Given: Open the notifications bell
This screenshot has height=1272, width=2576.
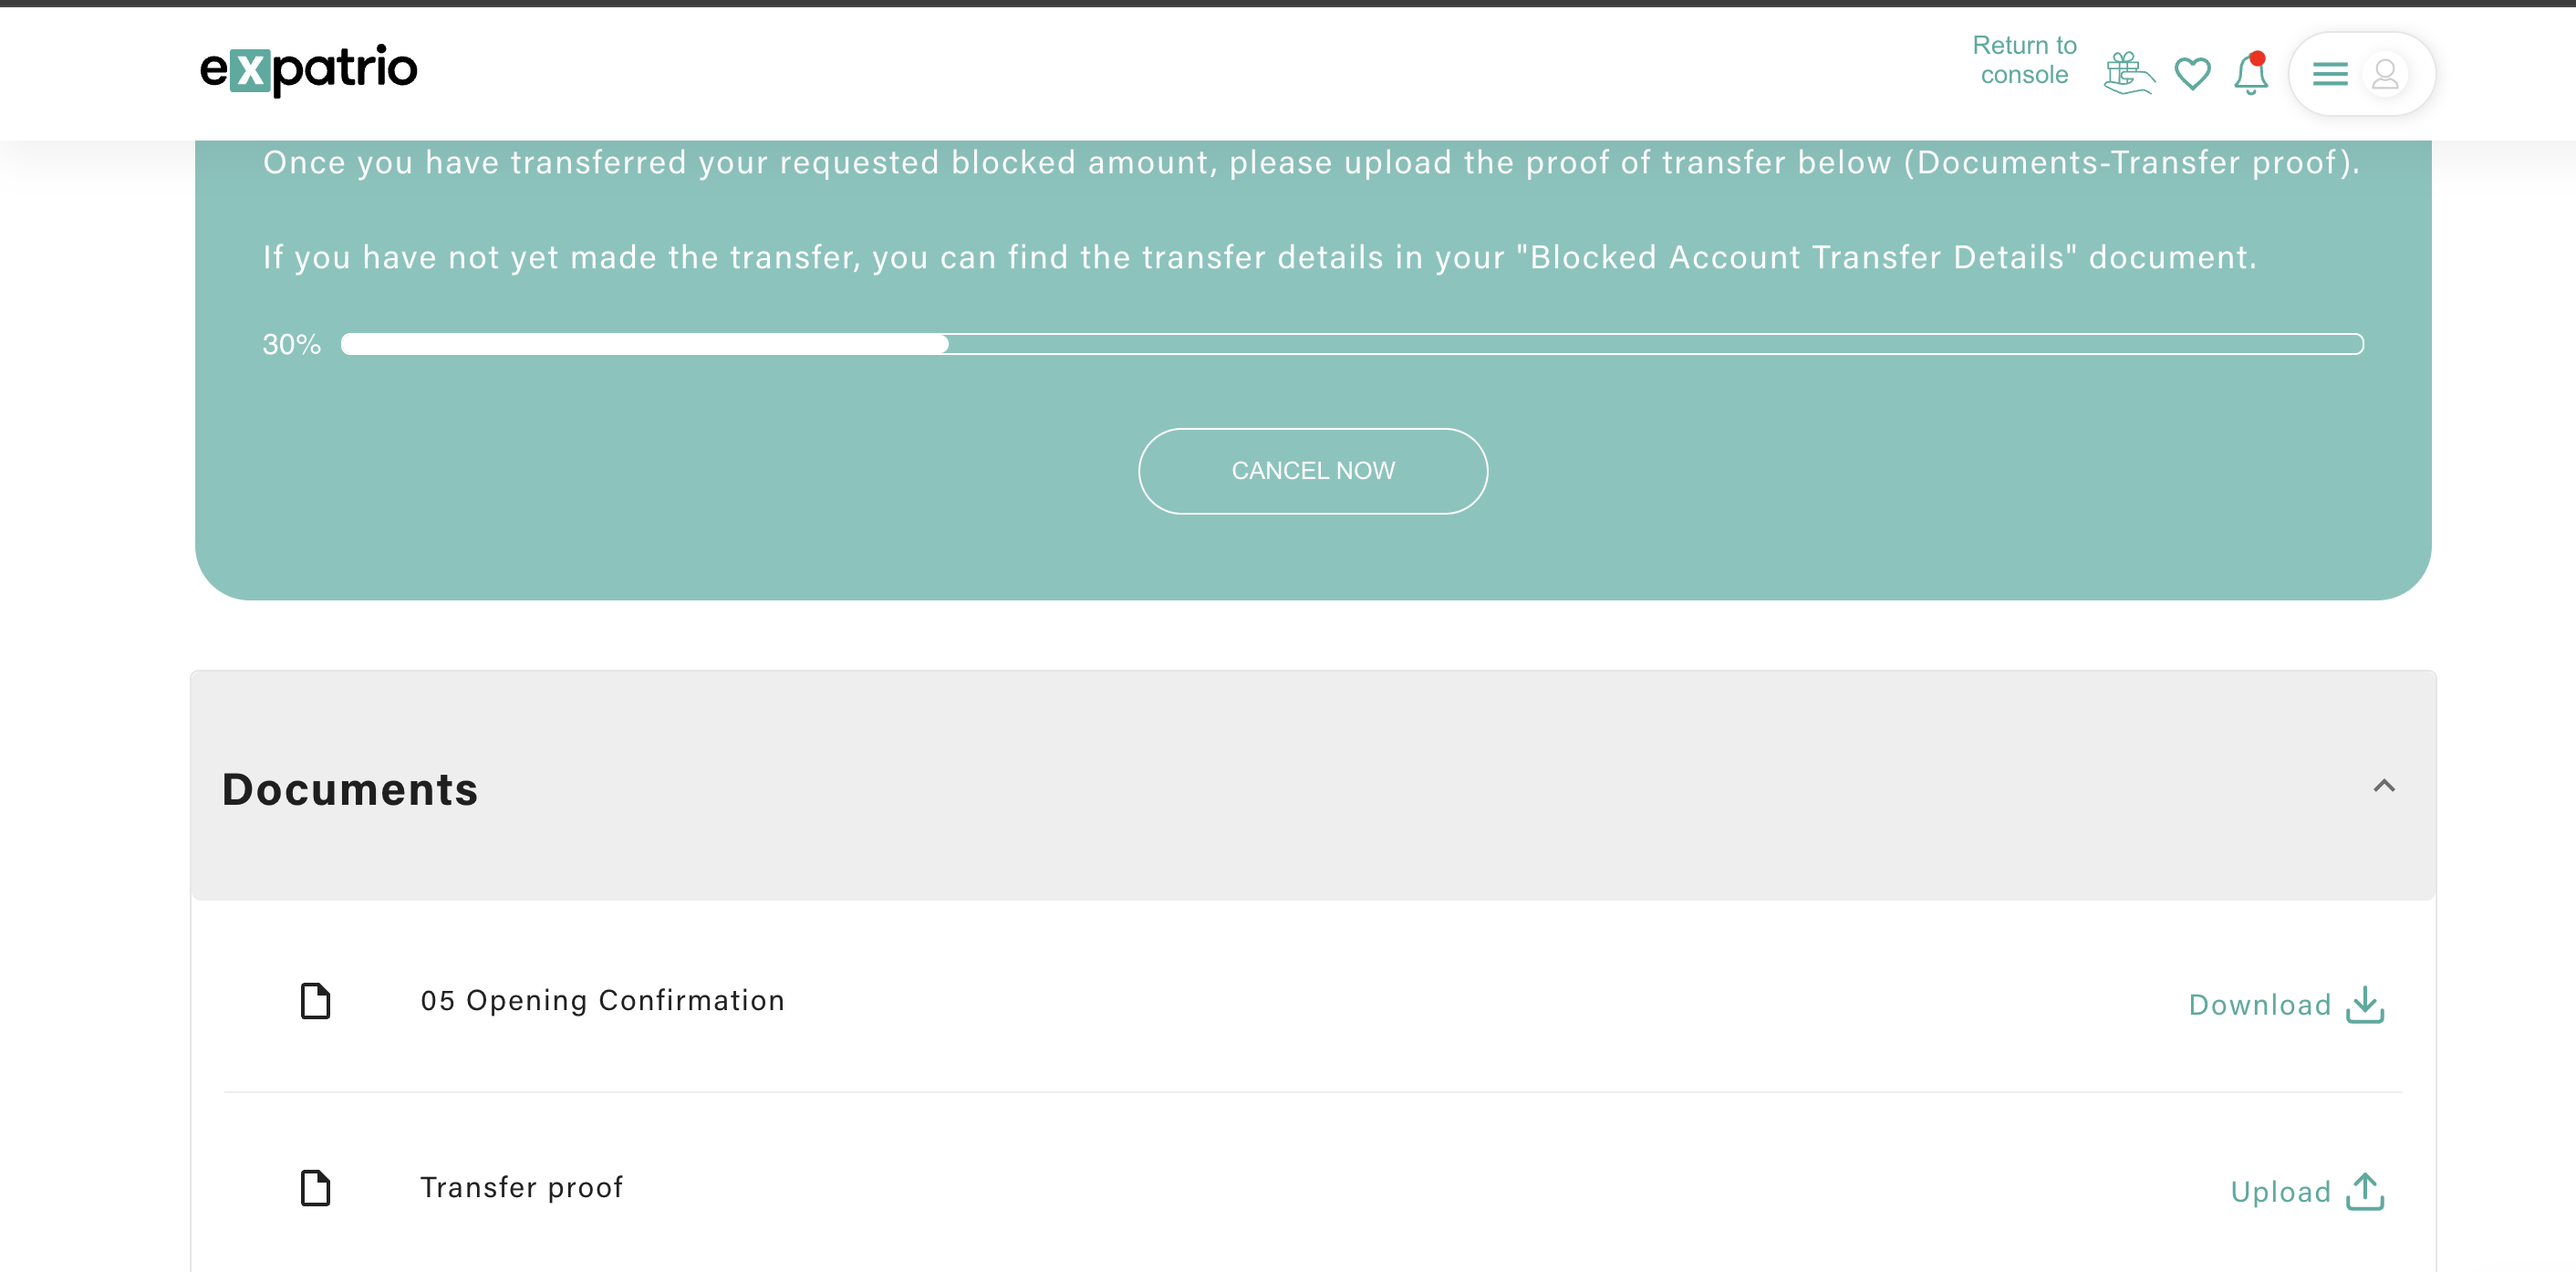Looking at the screenshot, I should [x=2251, y=73].
